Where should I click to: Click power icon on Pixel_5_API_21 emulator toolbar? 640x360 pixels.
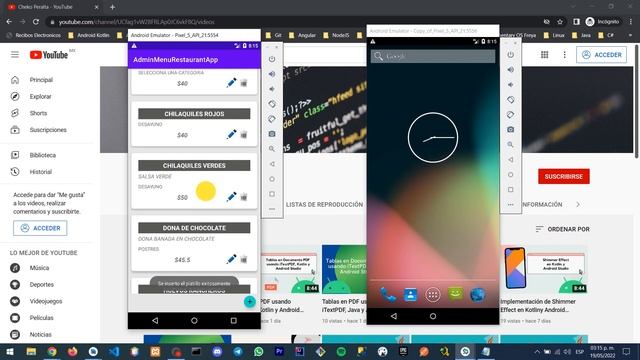tap(272, 59)
